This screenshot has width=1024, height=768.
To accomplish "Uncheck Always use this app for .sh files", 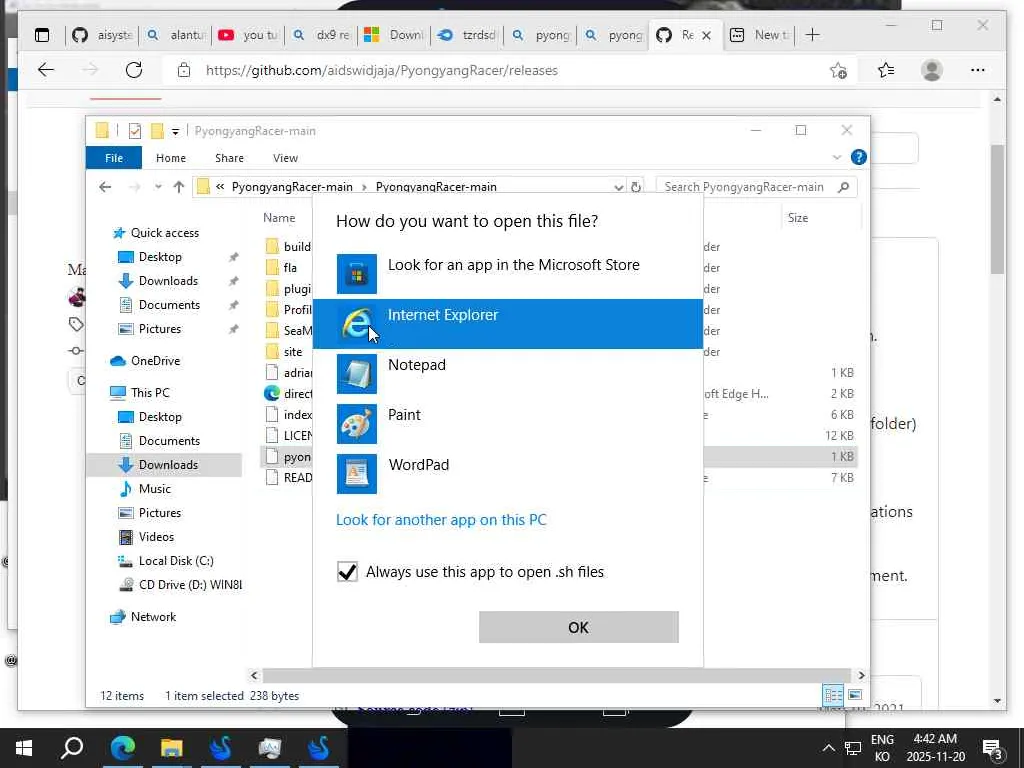I will click(x=347, y=571).
